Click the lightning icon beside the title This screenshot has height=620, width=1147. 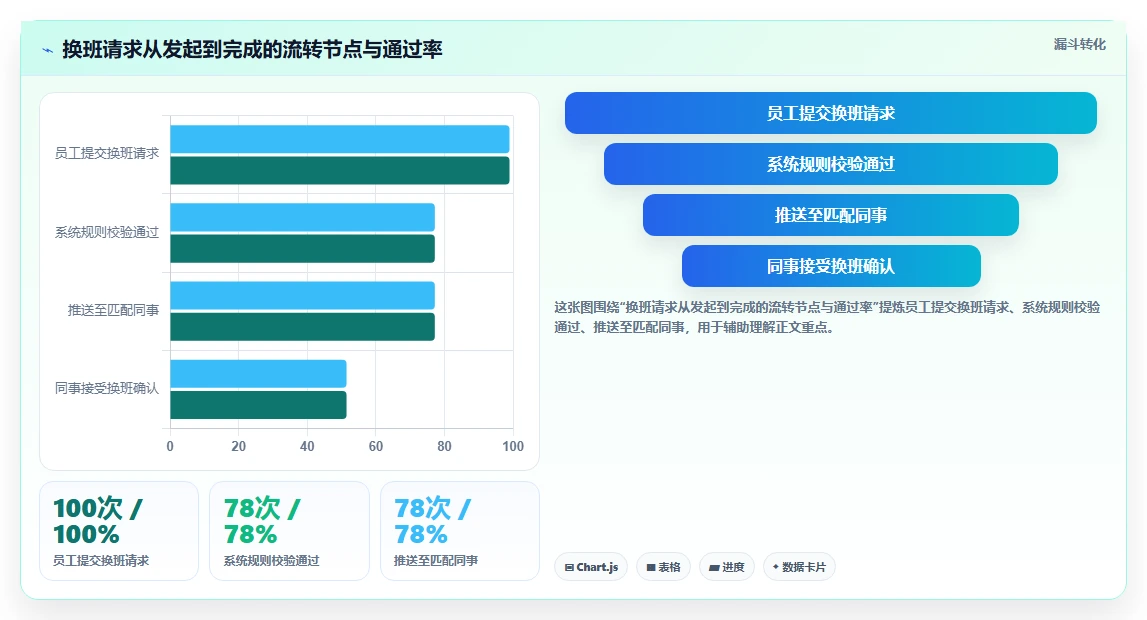pos(48,50)
